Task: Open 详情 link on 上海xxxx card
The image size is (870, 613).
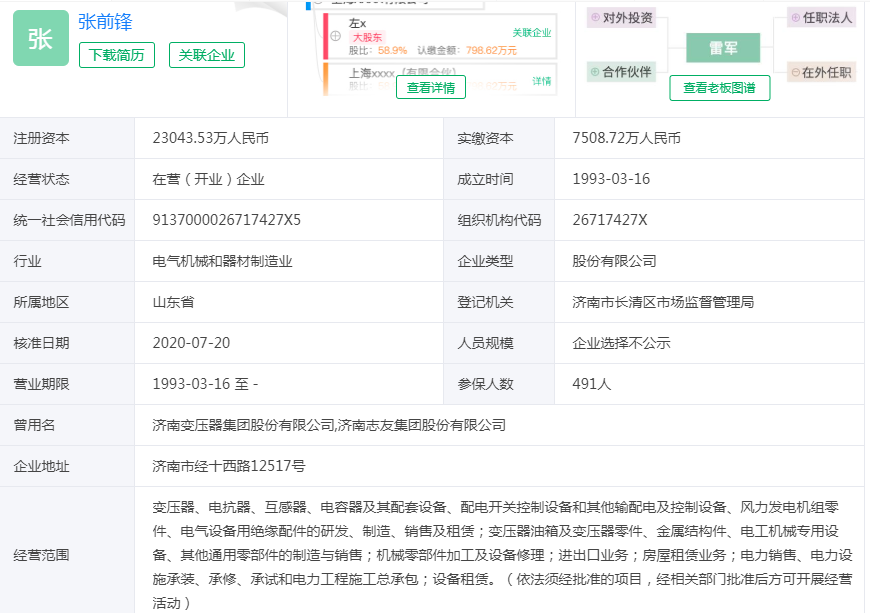Action: coord(541,81)
